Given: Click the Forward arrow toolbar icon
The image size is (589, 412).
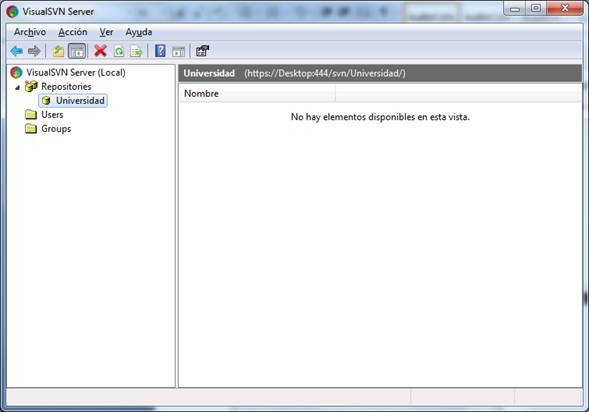Looking at the screenshot, I should tap(34, 51).
